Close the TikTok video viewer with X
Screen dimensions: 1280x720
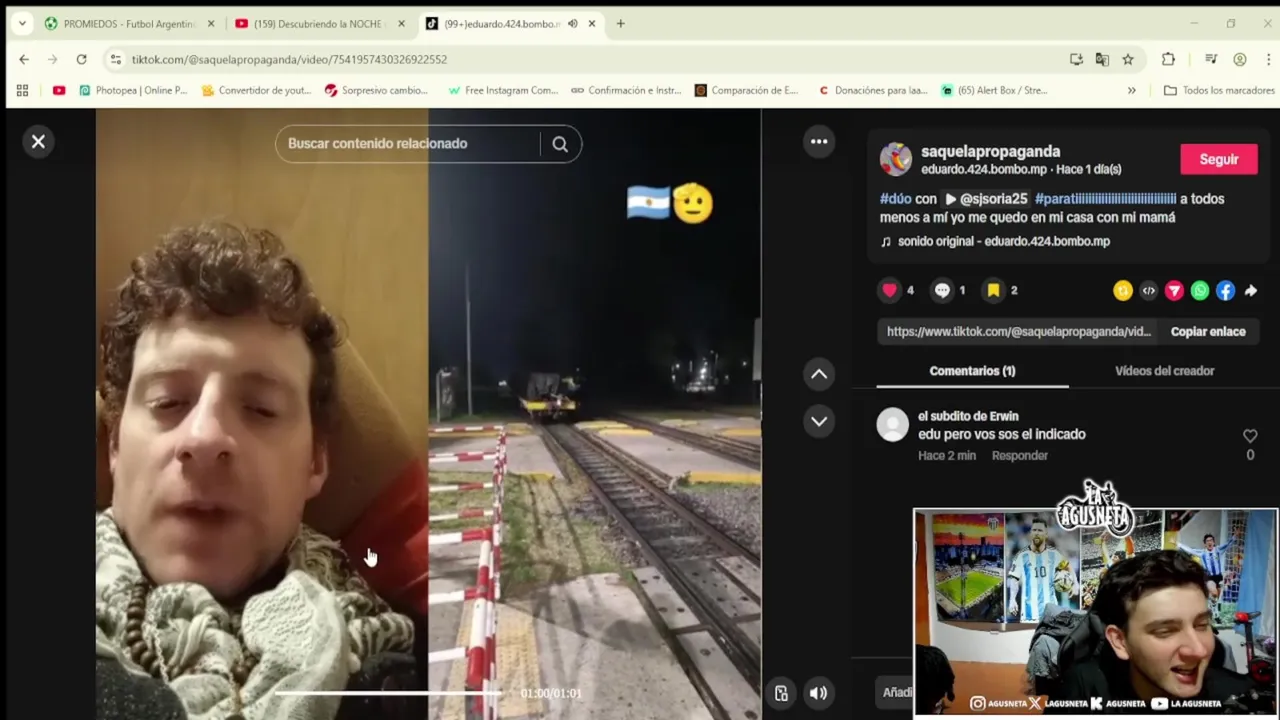click(x=38, y=142)
